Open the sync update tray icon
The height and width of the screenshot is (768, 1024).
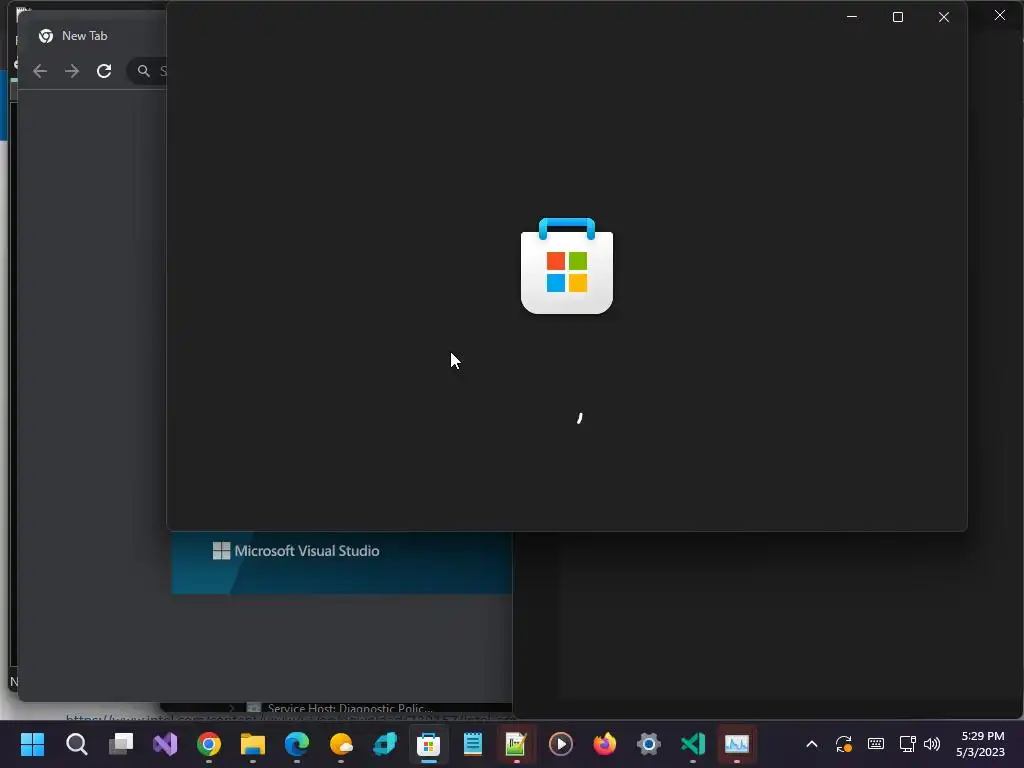pyautogui.click(x=844, y=744)
